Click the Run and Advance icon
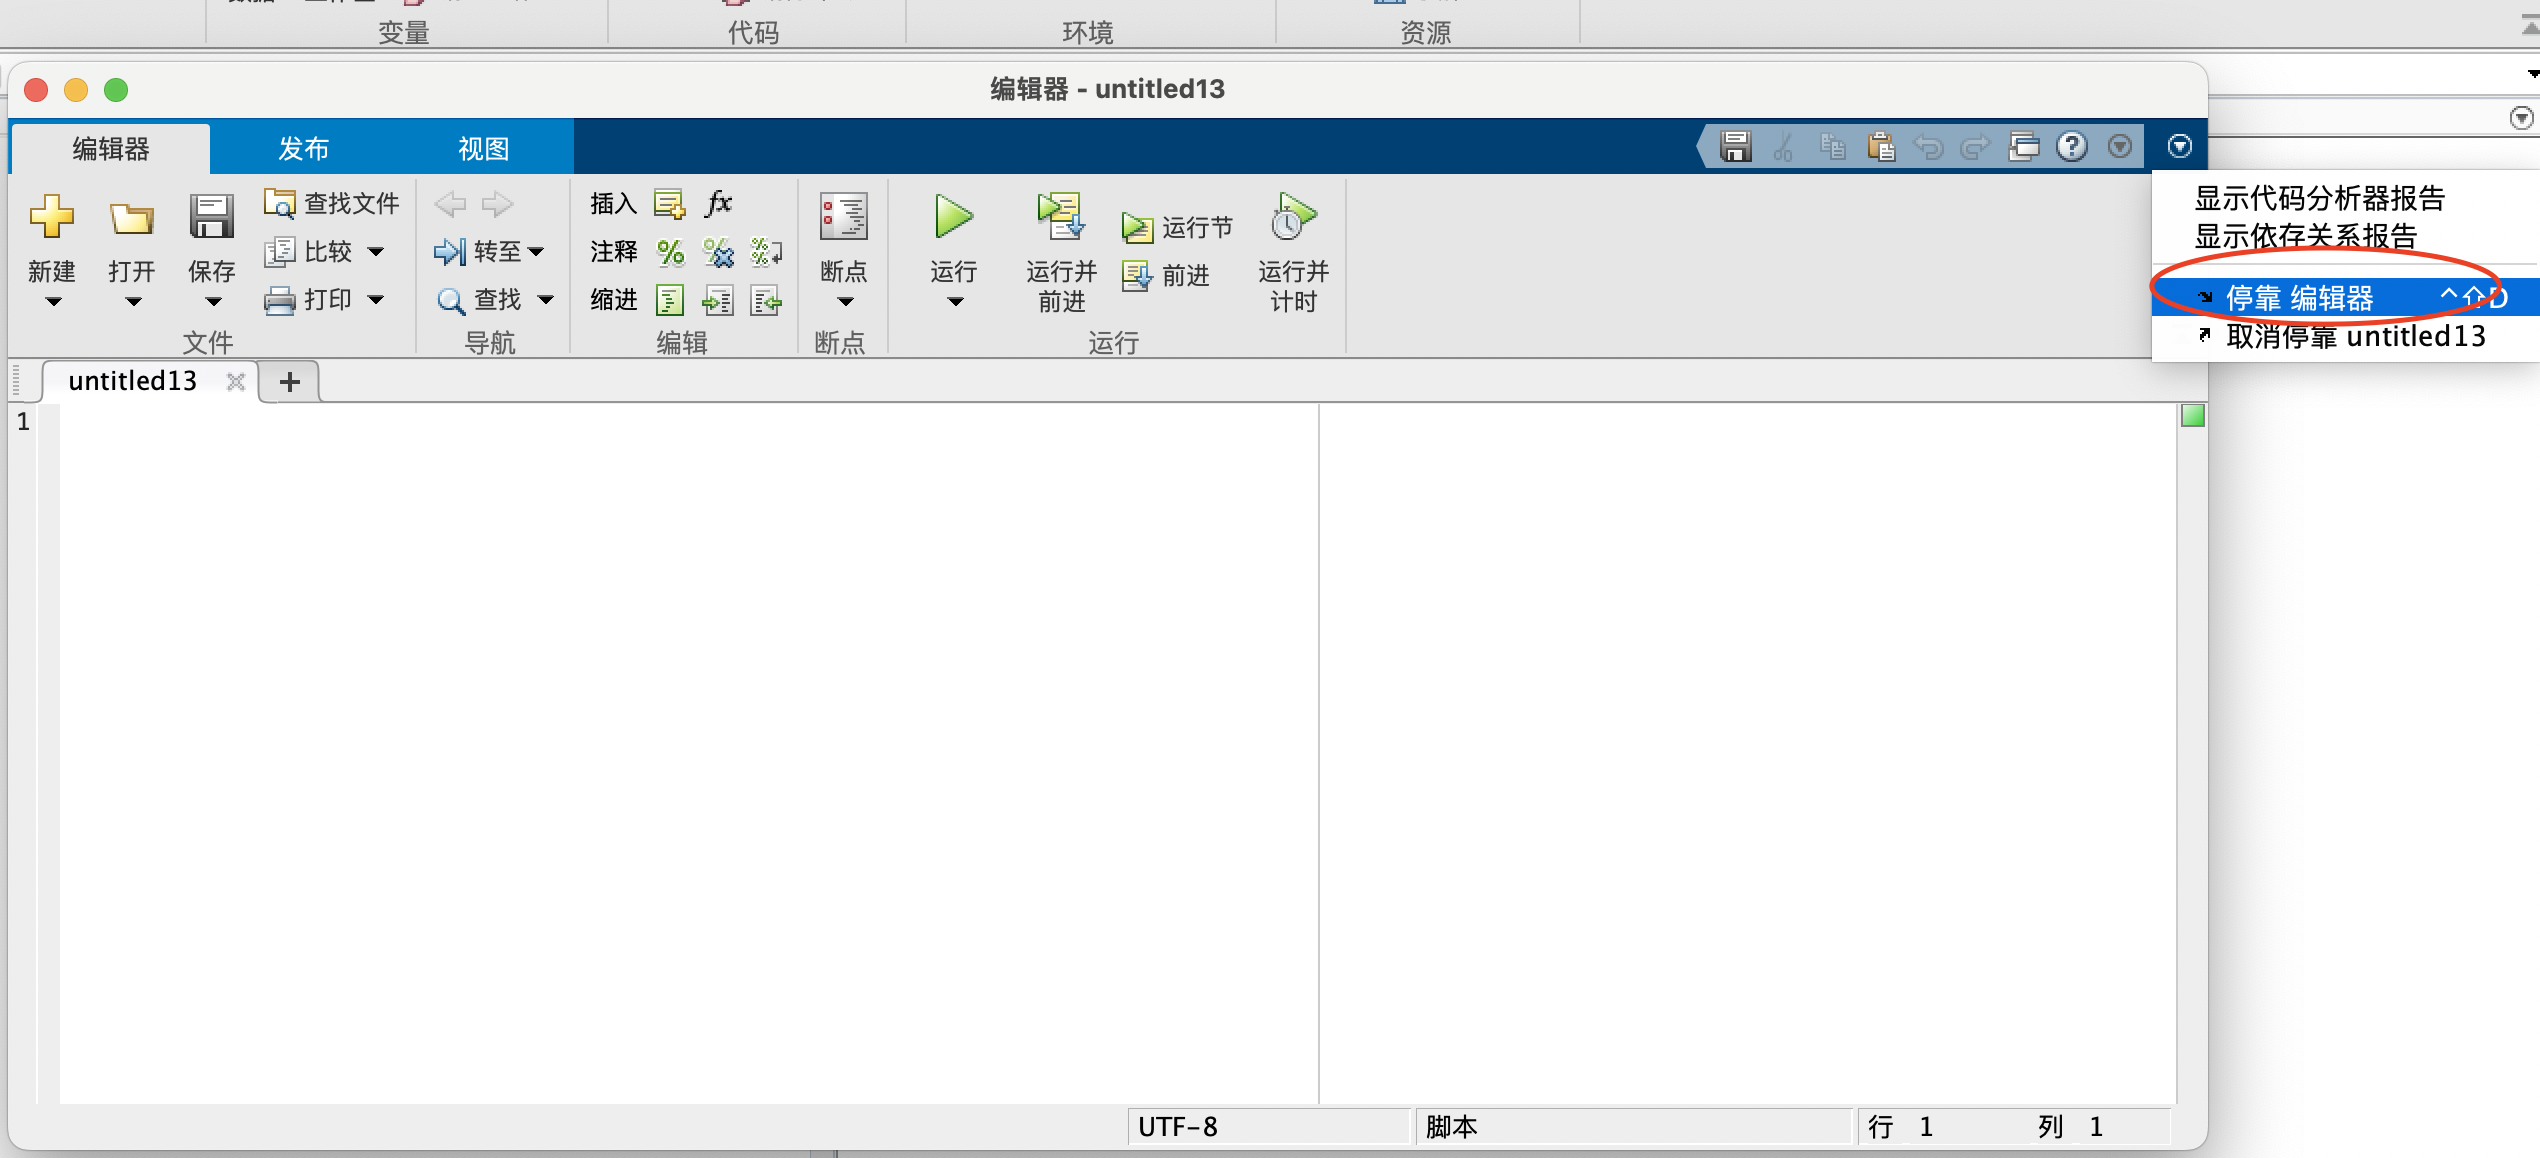 pos(1060,217)
